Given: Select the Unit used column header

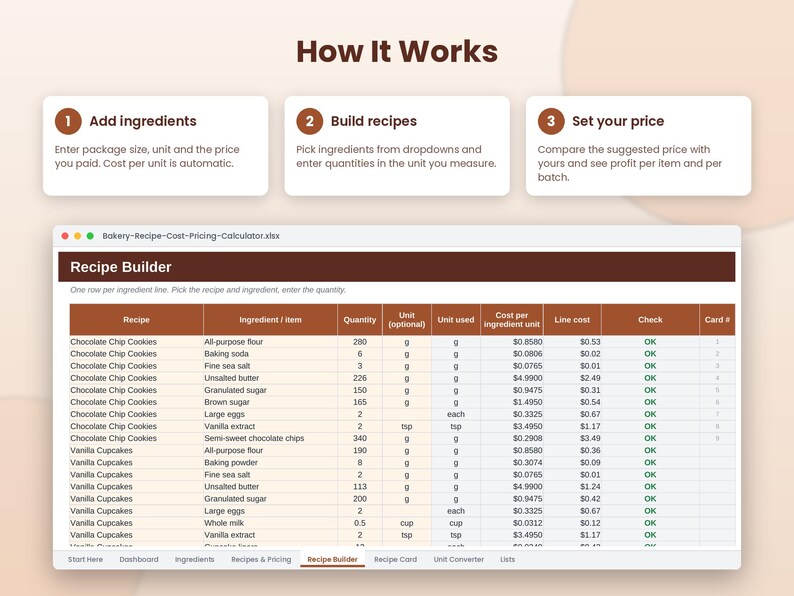Looking at the screenshot, I should 456,320.
